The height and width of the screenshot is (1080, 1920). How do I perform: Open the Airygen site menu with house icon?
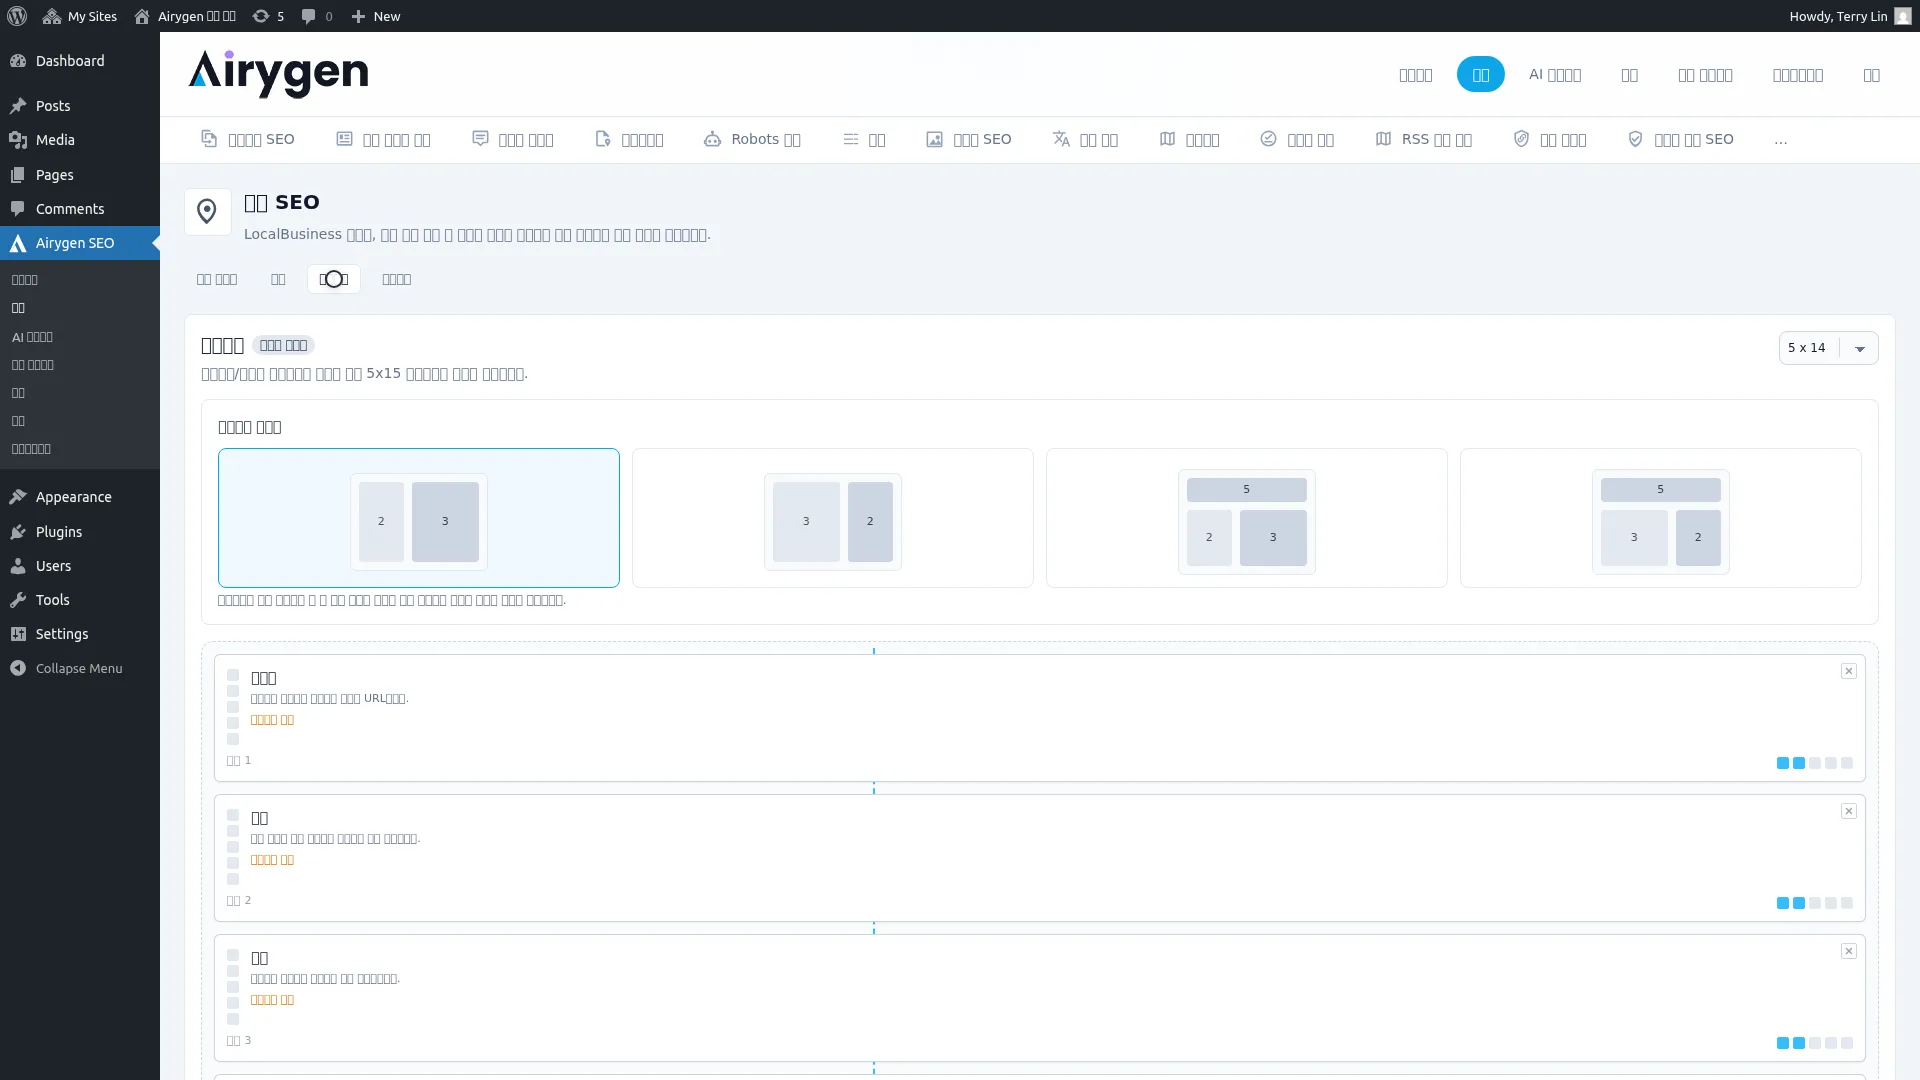coord(185,16)
